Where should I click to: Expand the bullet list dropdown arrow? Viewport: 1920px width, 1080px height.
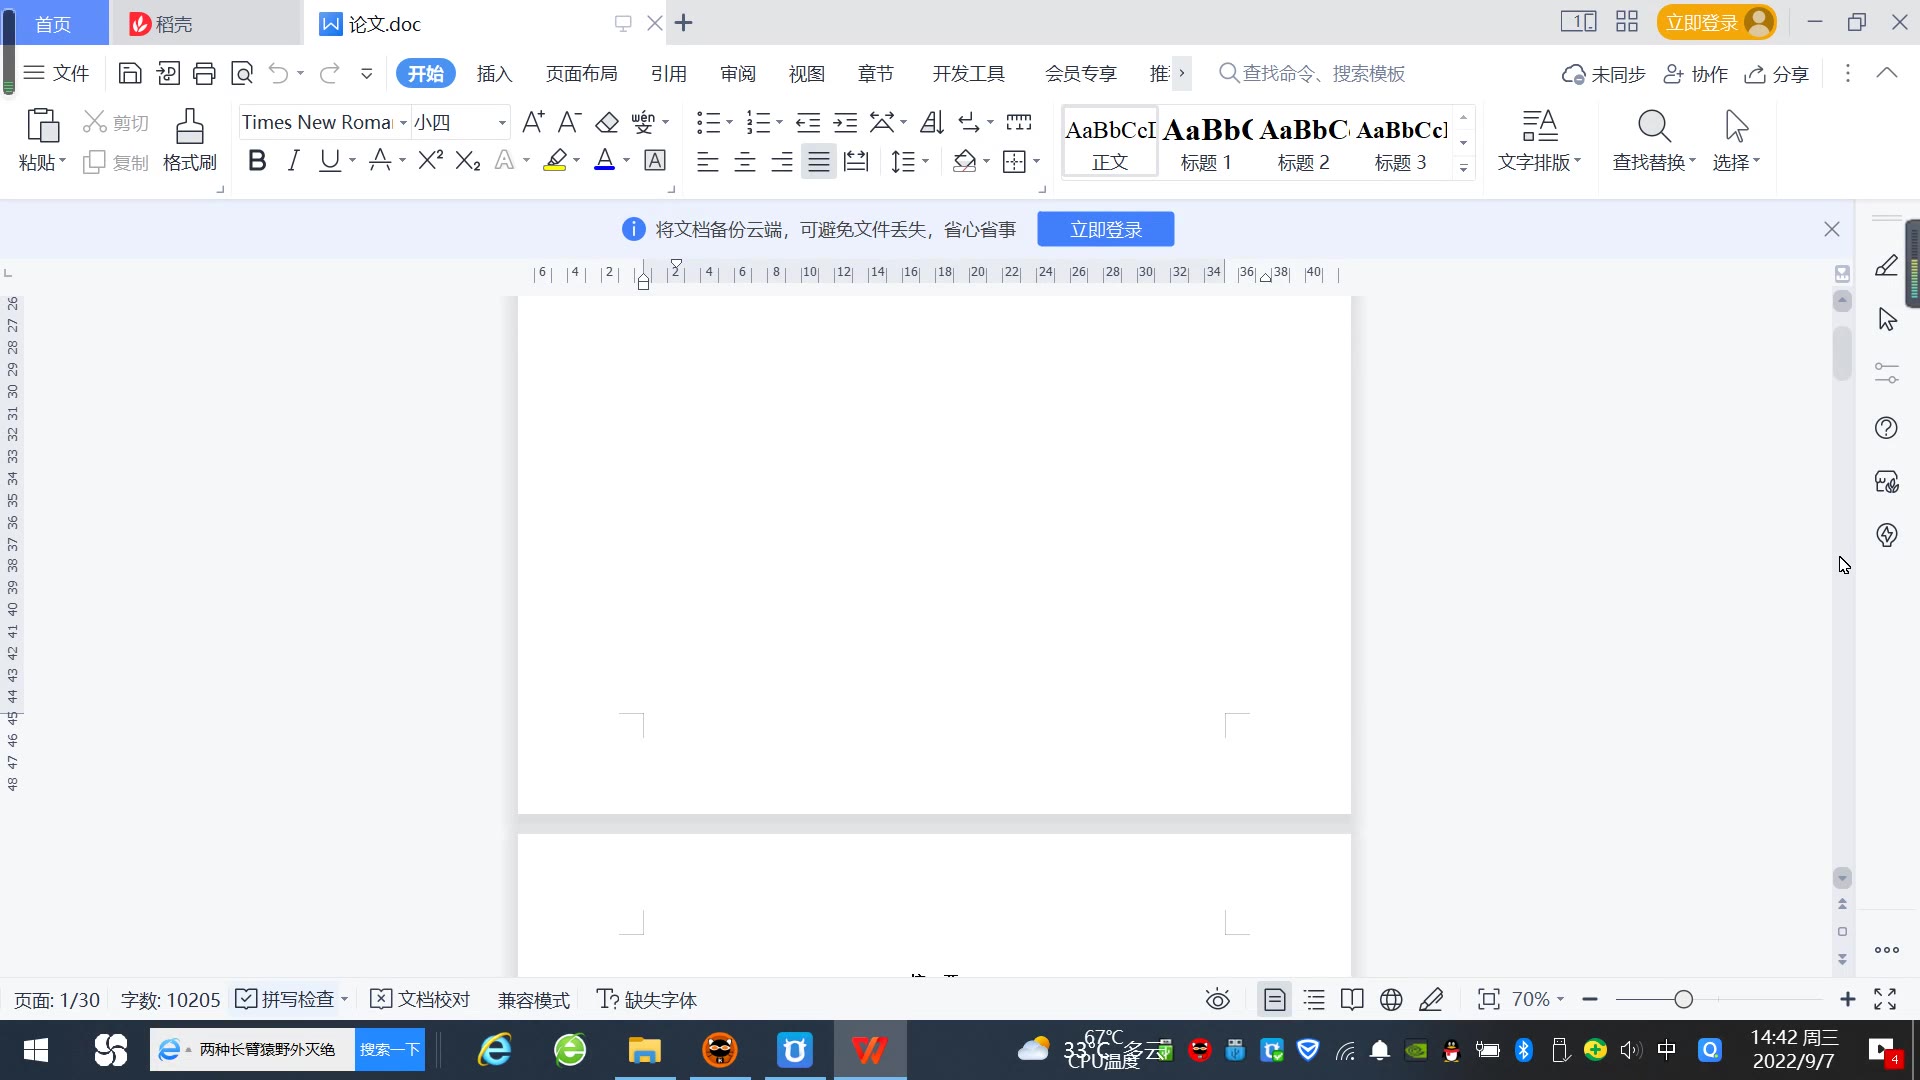729,123
